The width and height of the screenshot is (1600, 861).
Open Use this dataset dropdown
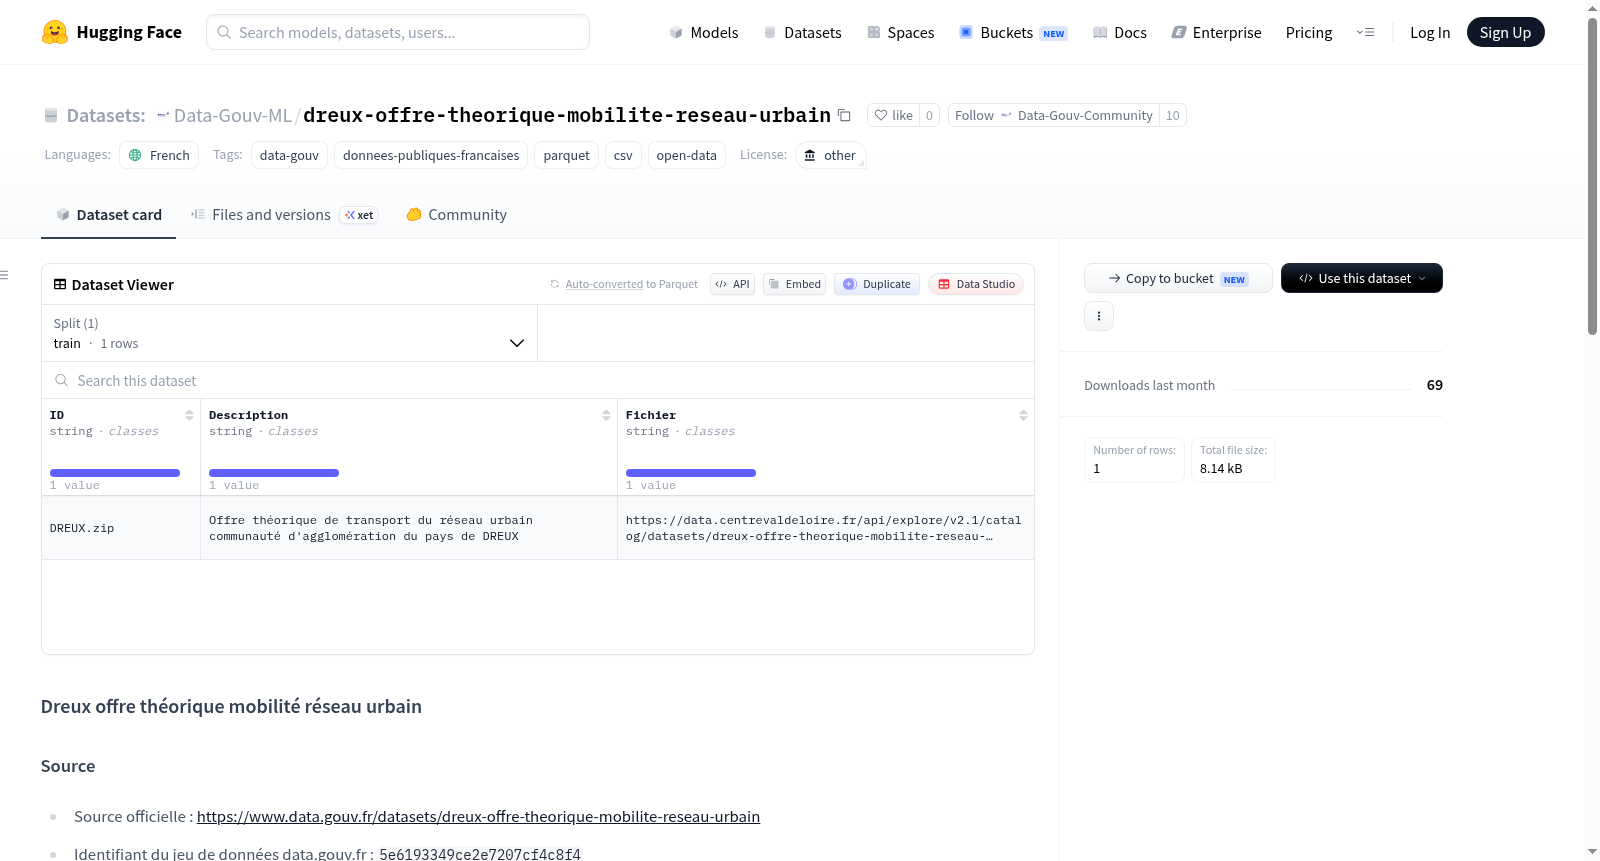pyautogui.click(x=1362, y=278)
